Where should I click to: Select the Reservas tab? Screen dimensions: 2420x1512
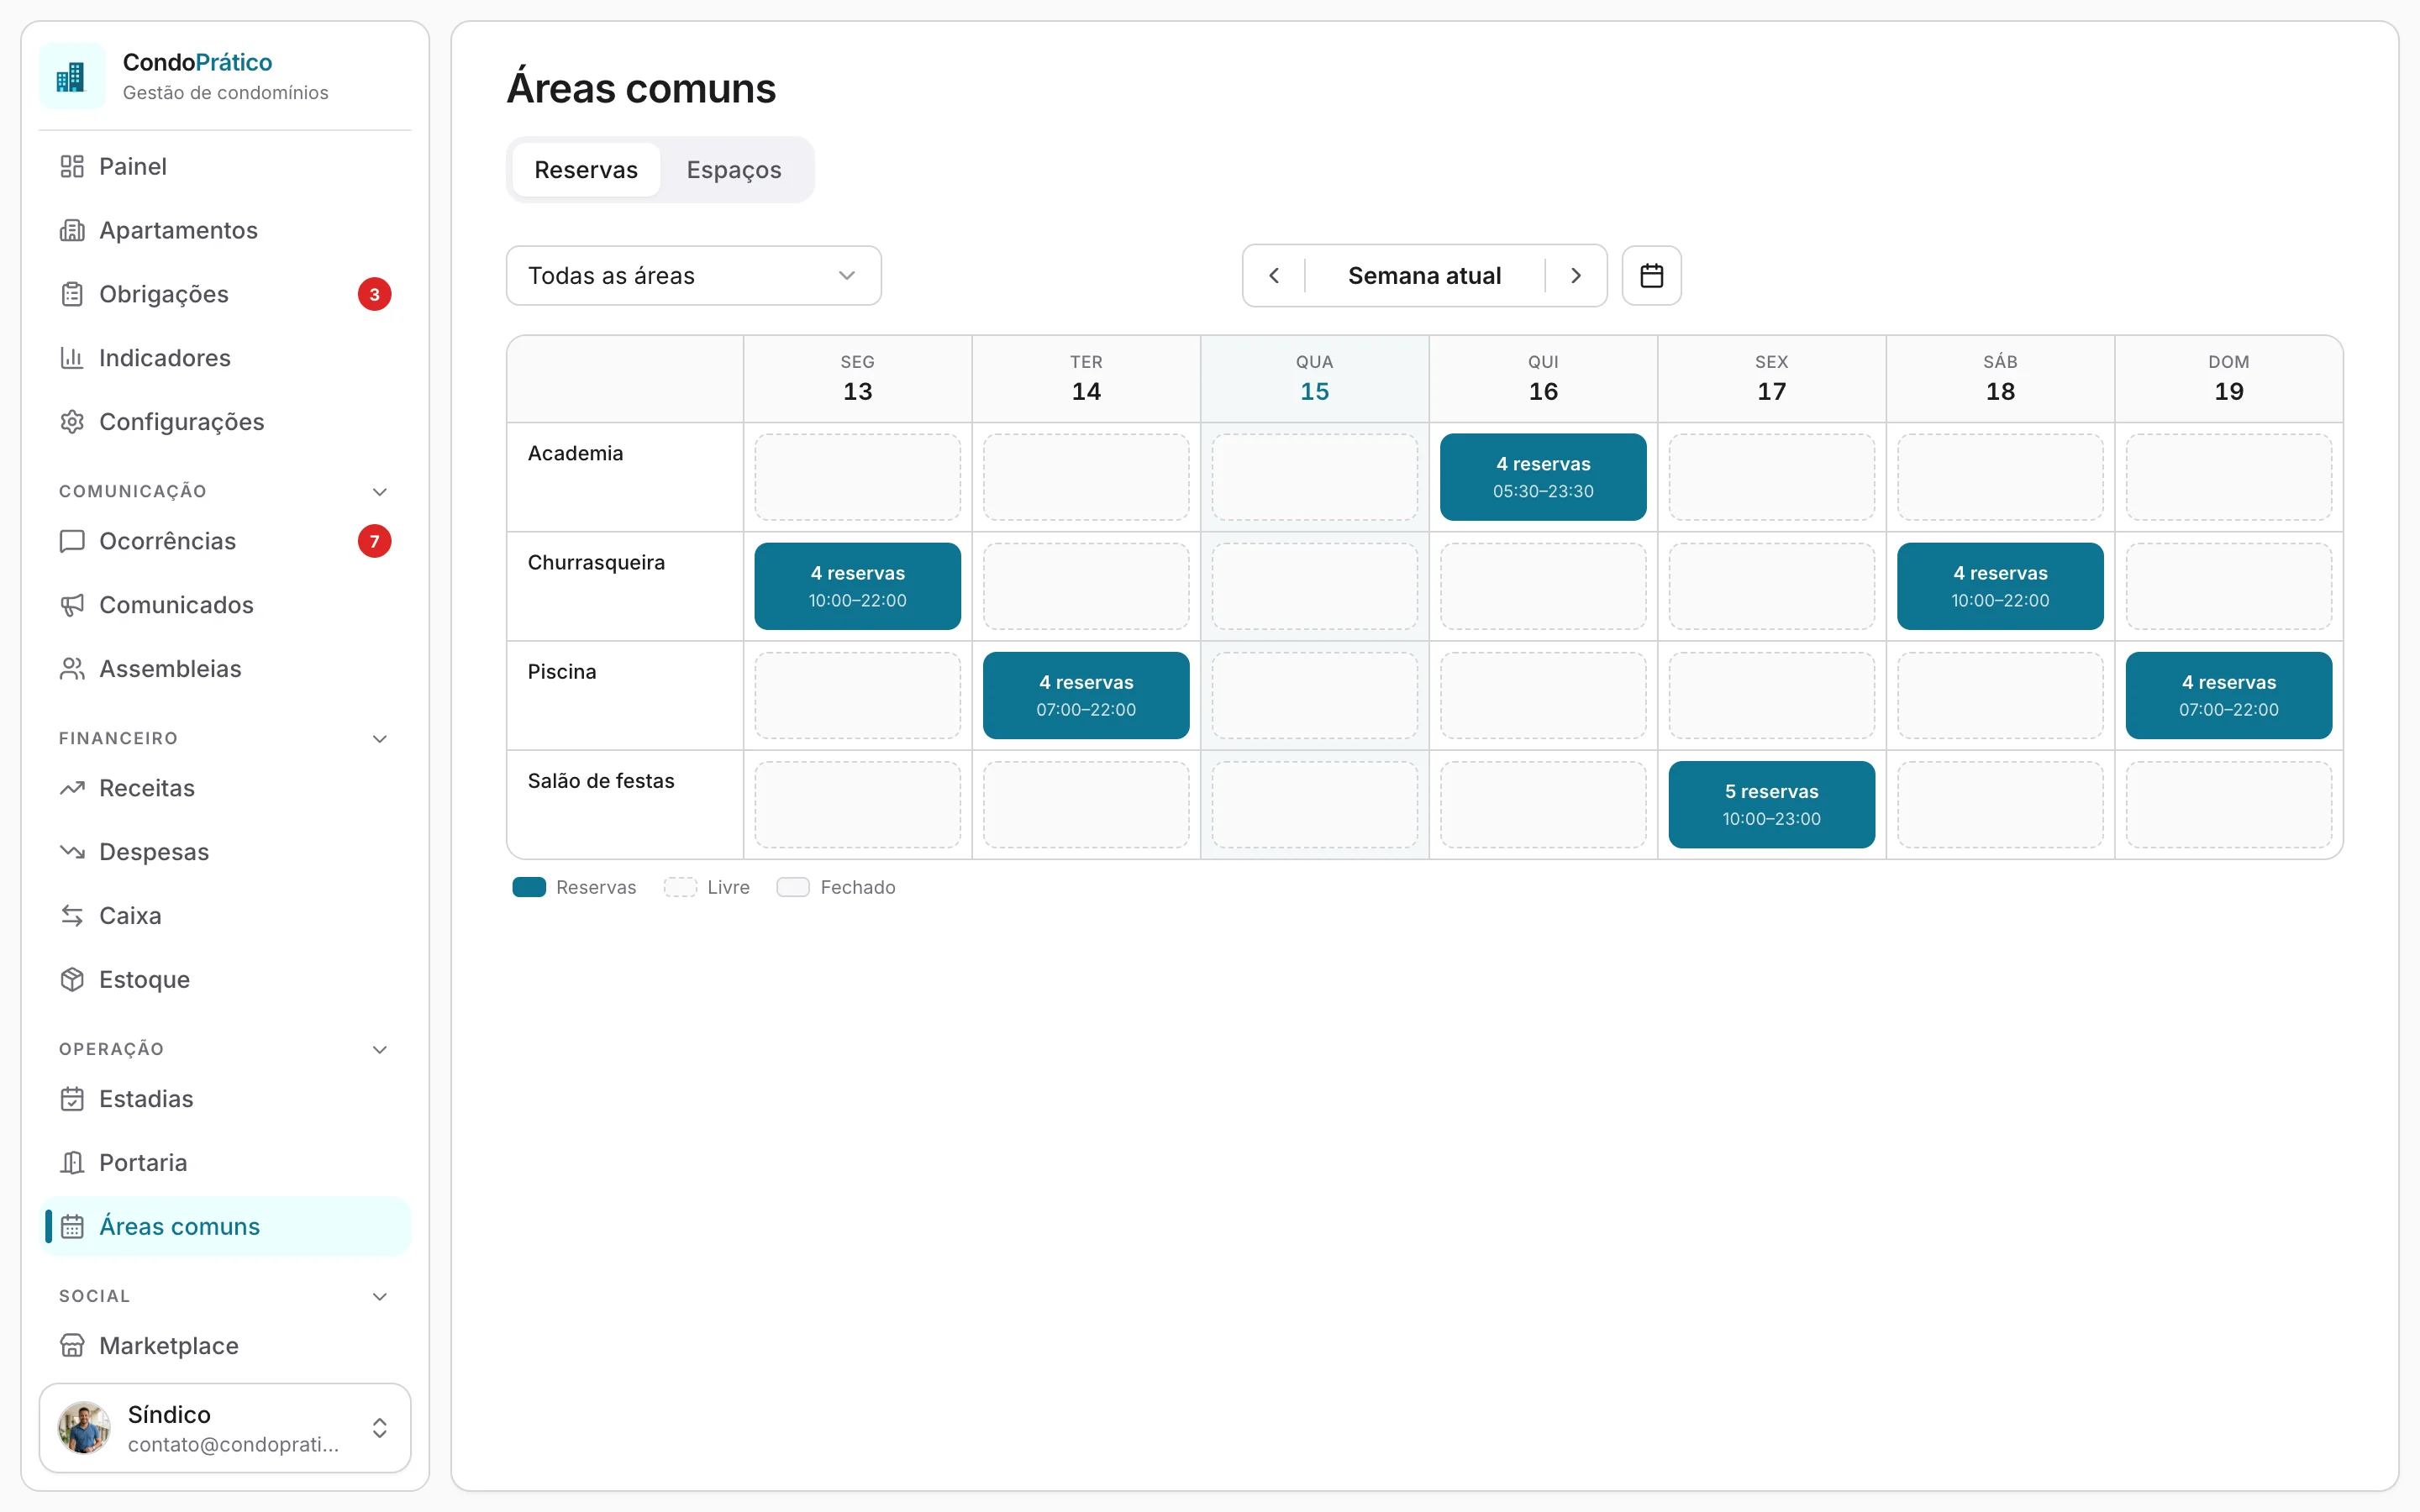pyautogui.click(x=586, y=170)
